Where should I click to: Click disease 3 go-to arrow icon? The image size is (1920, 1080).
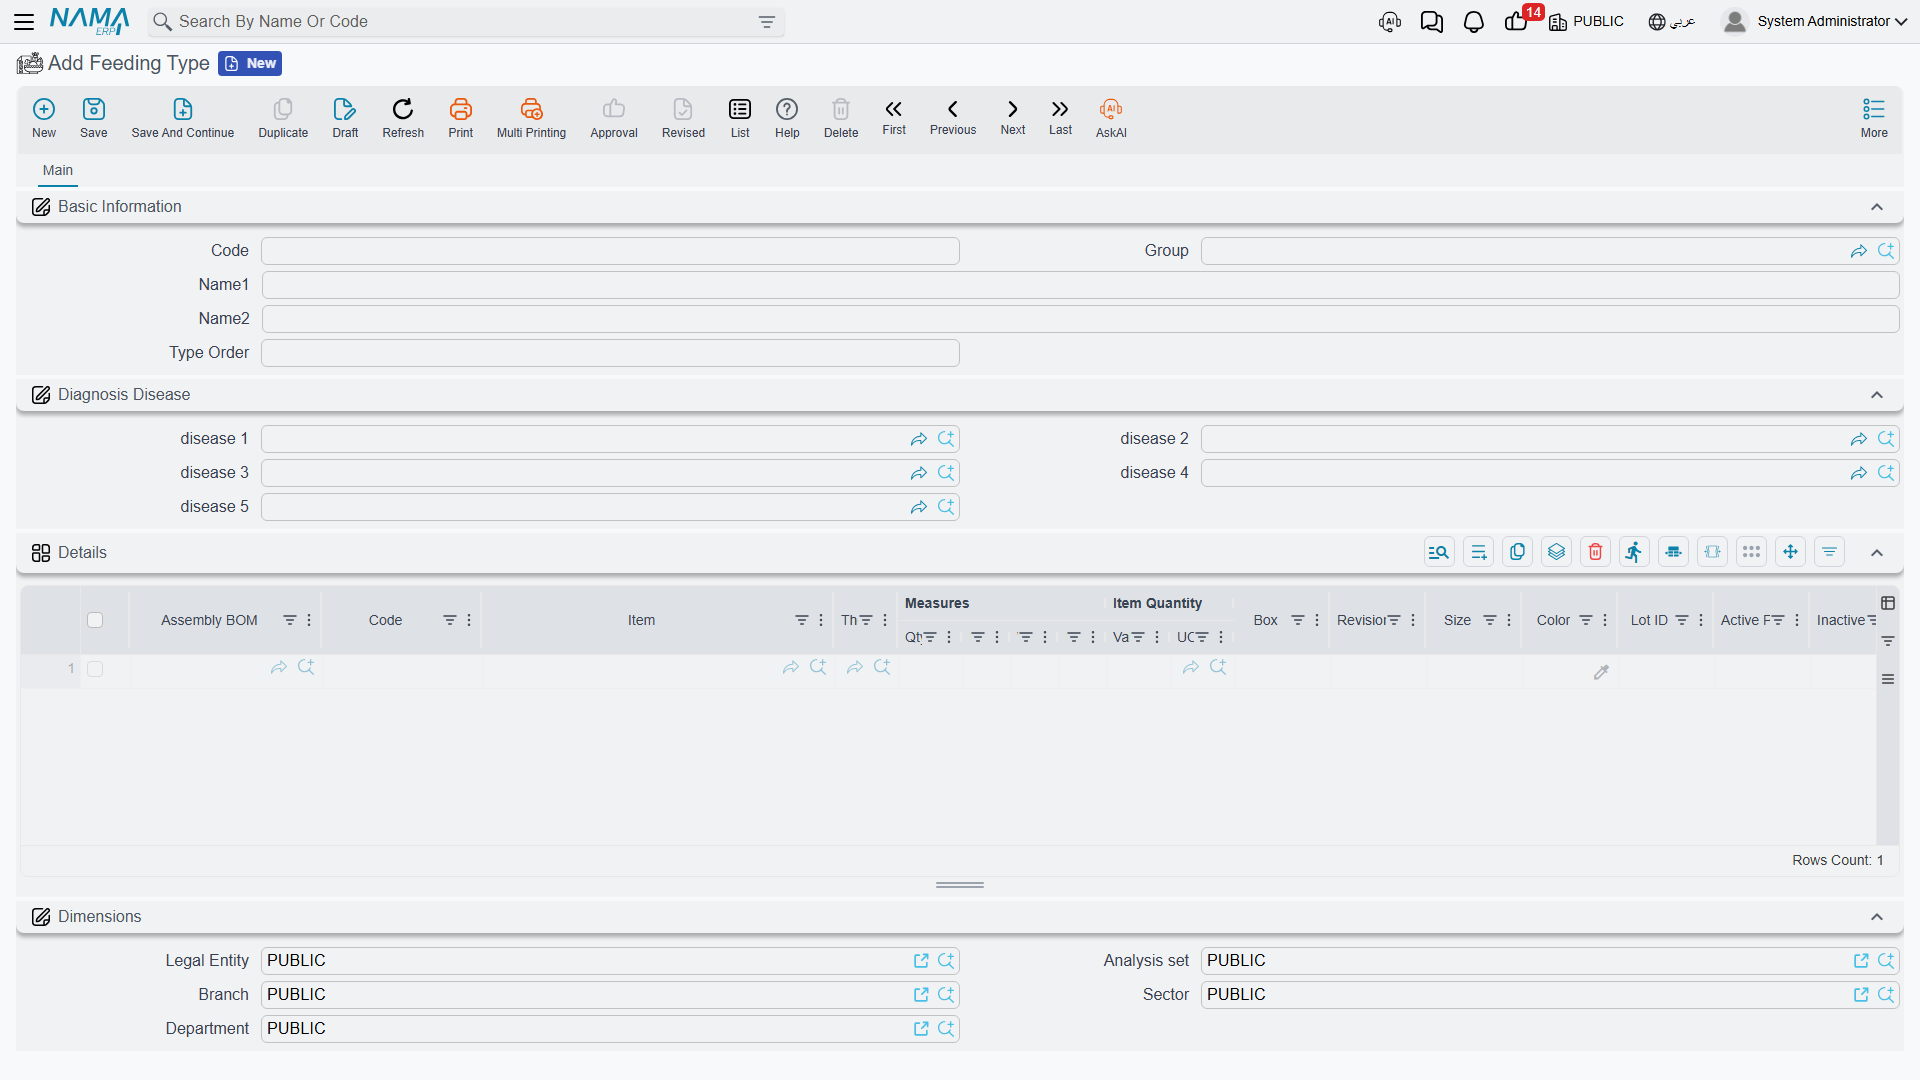[919, 473]
